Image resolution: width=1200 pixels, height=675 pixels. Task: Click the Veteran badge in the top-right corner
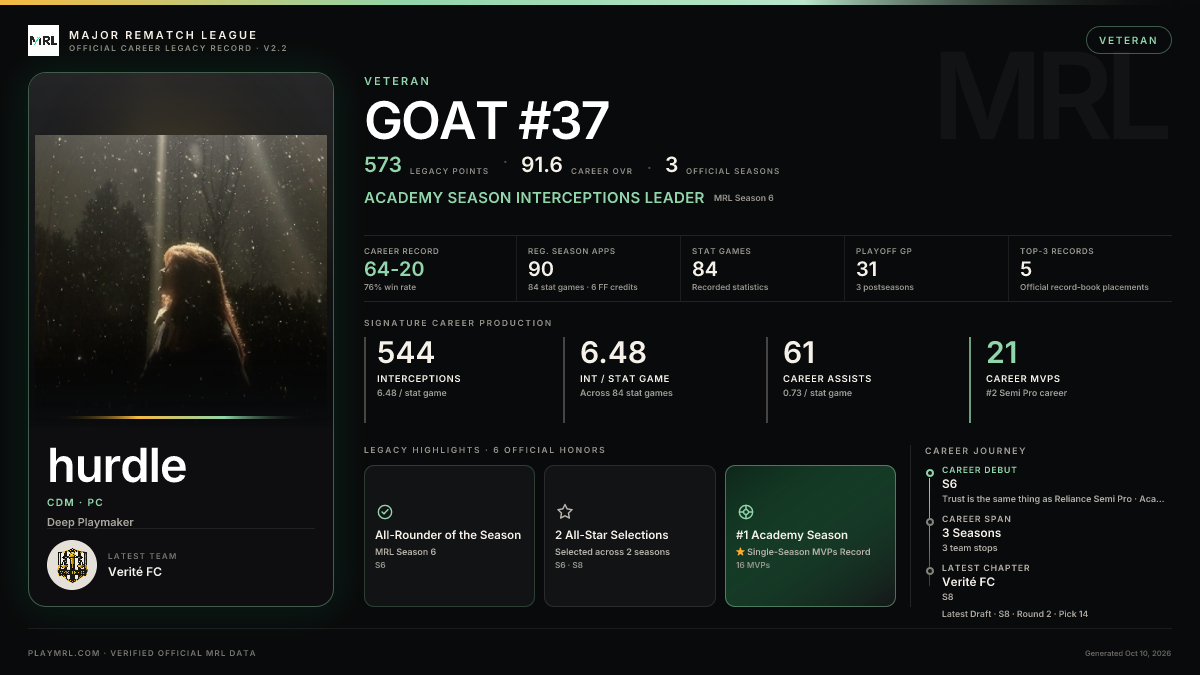coord(1128,40)
